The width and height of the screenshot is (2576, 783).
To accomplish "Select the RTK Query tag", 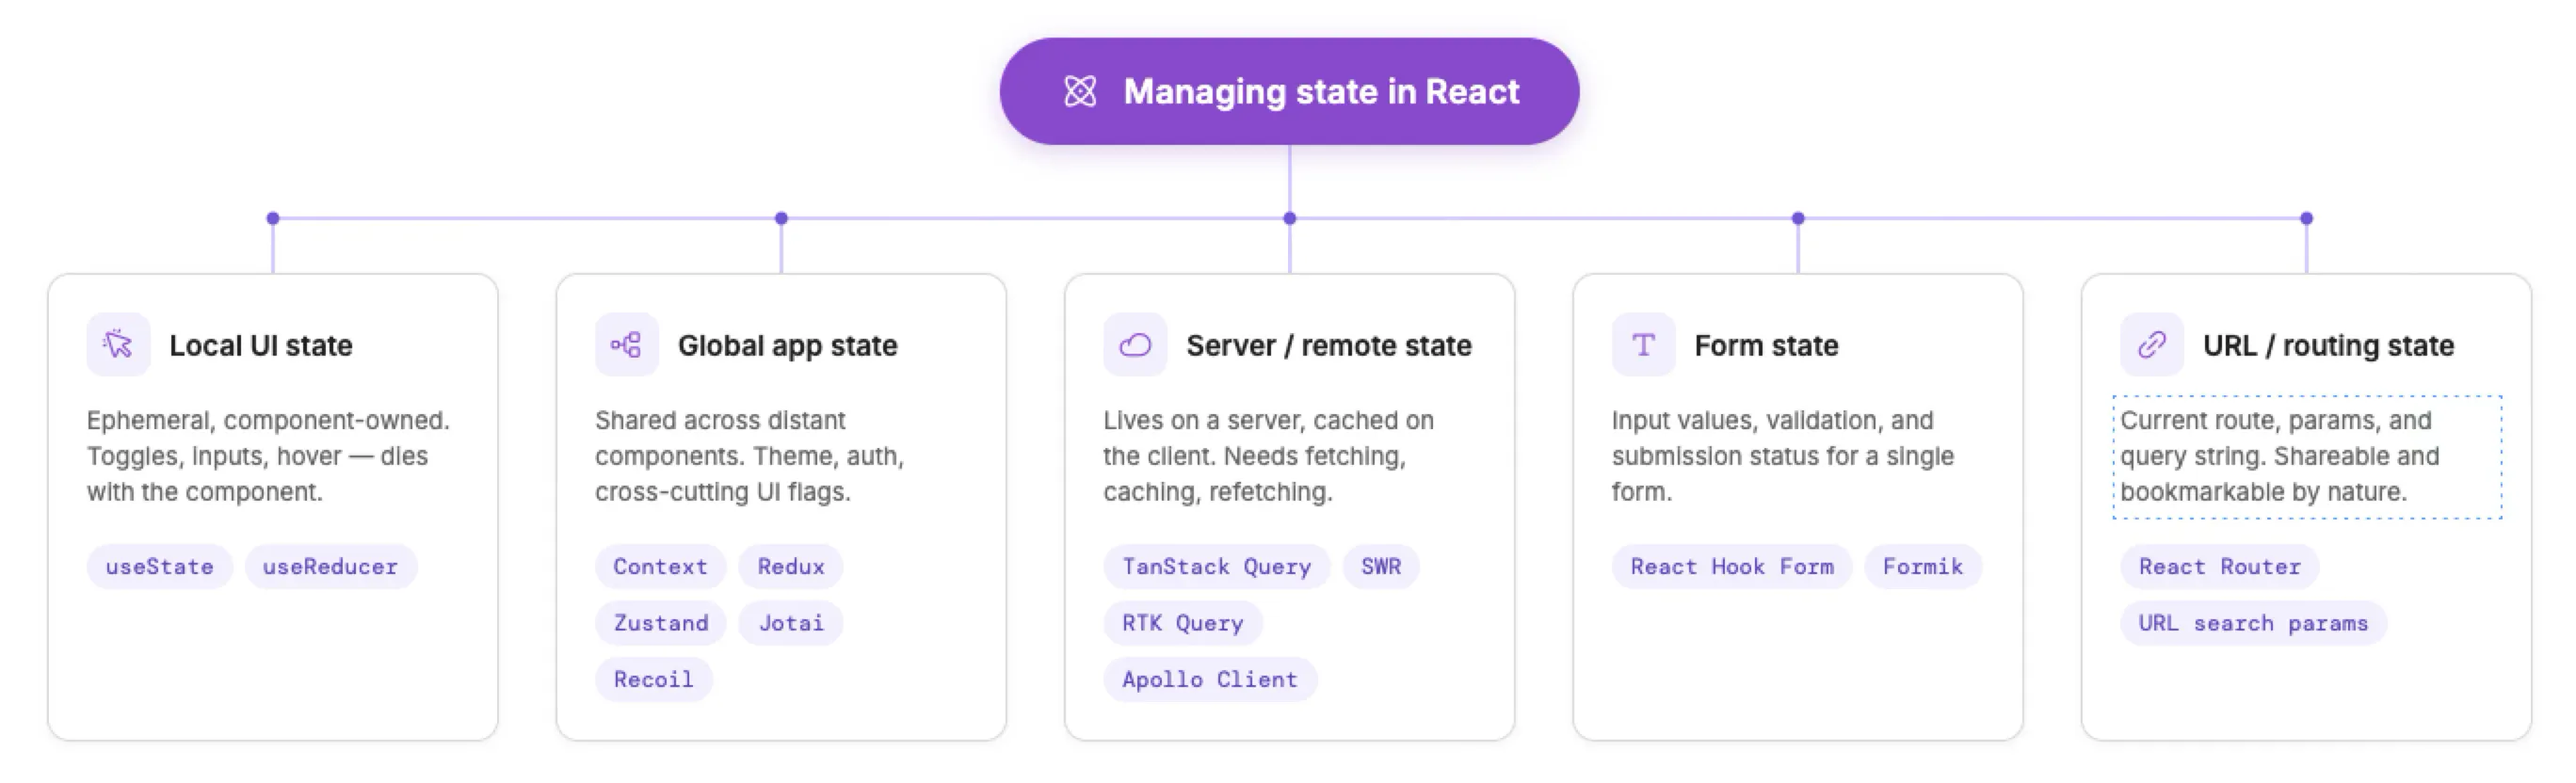I will click(1183, 623).
